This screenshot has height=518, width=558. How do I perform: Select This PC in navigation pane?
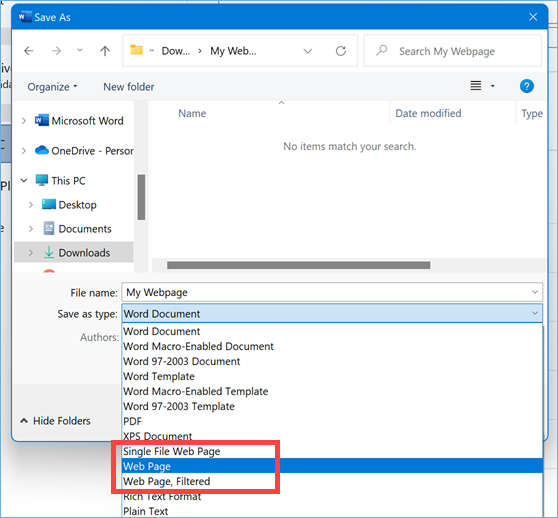pyautogui.click(x=60, y=180)
